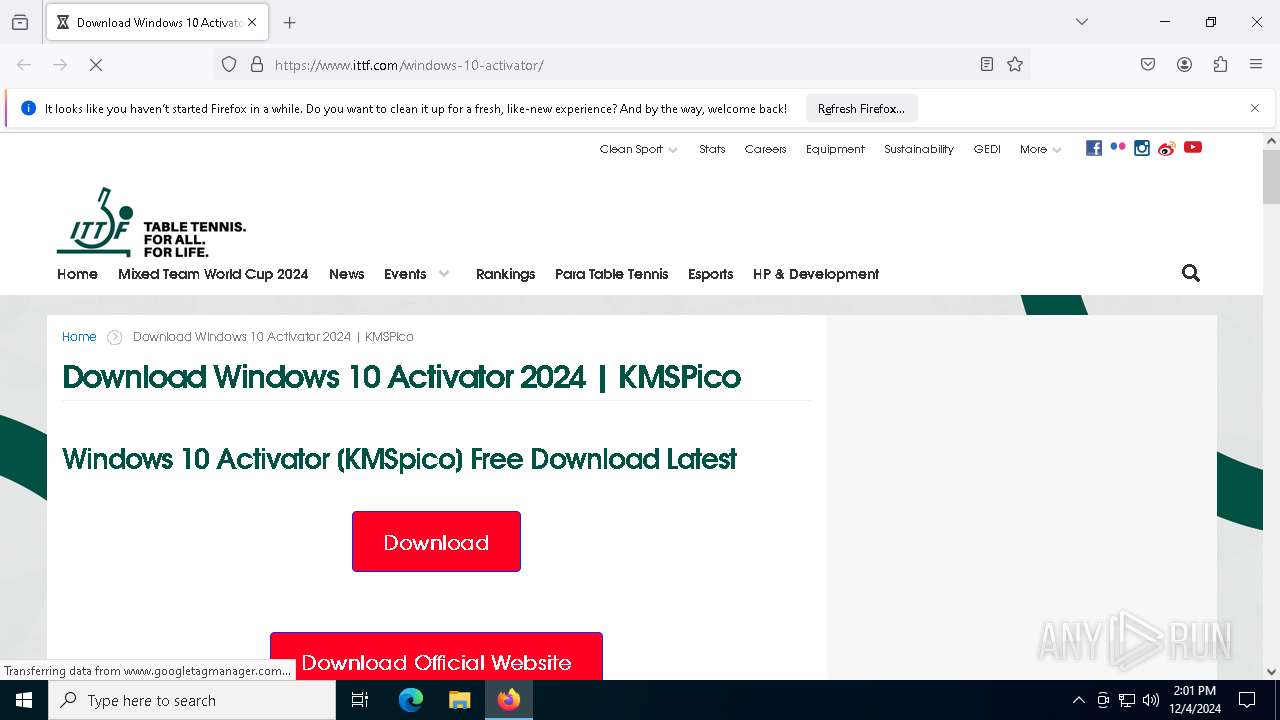Image resolution: width=1280 pixels, height=720 pixels.
Task: Open the ITTF Flickr icon
Action: click(x=1118, y=147)
